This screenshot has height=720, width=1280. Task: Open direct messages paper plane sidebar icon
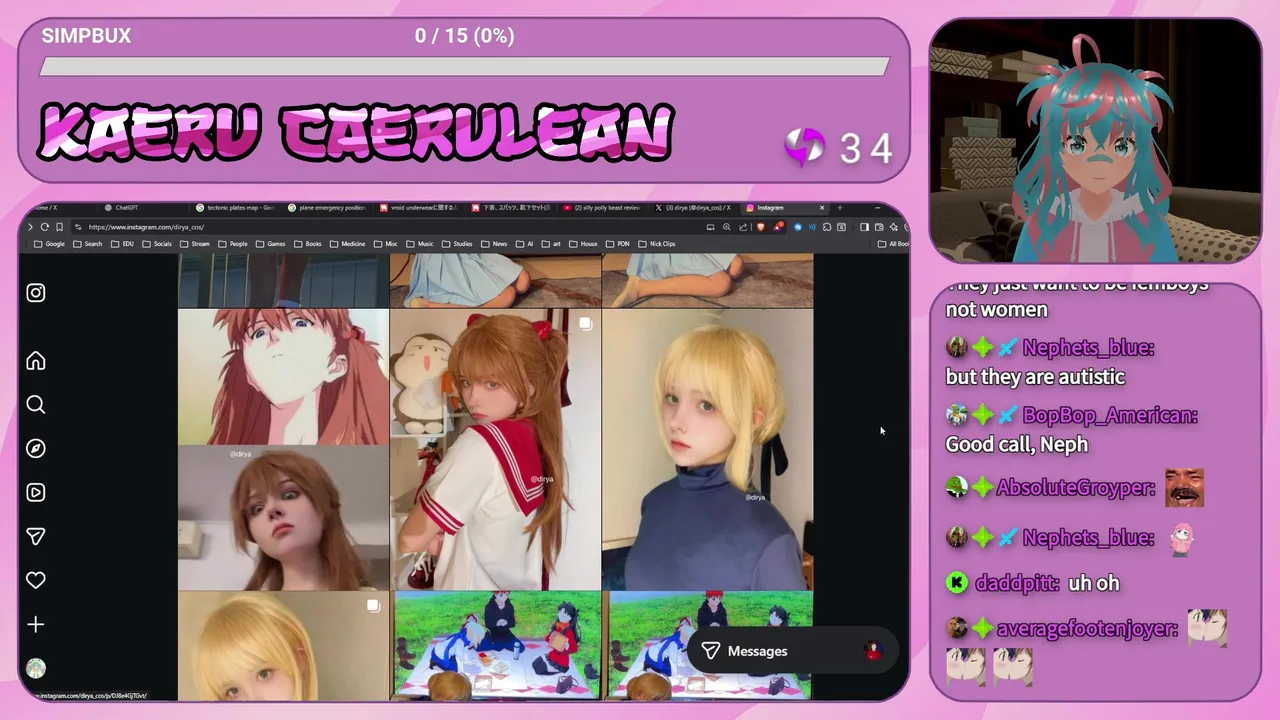(36, 536)
